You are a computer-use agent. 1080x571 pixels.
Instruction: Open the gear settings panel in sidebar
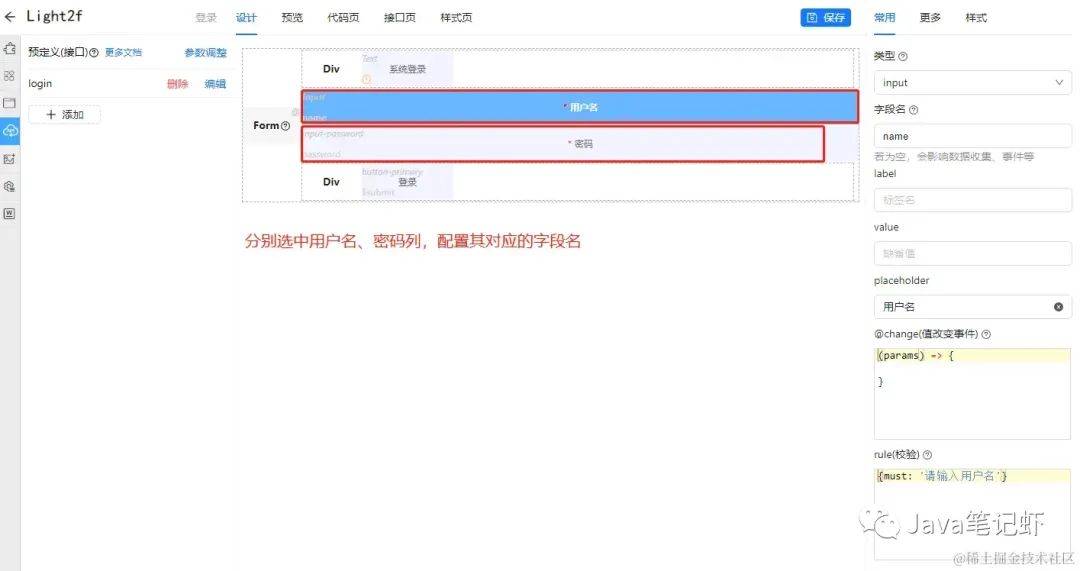[x=10, y=187]
